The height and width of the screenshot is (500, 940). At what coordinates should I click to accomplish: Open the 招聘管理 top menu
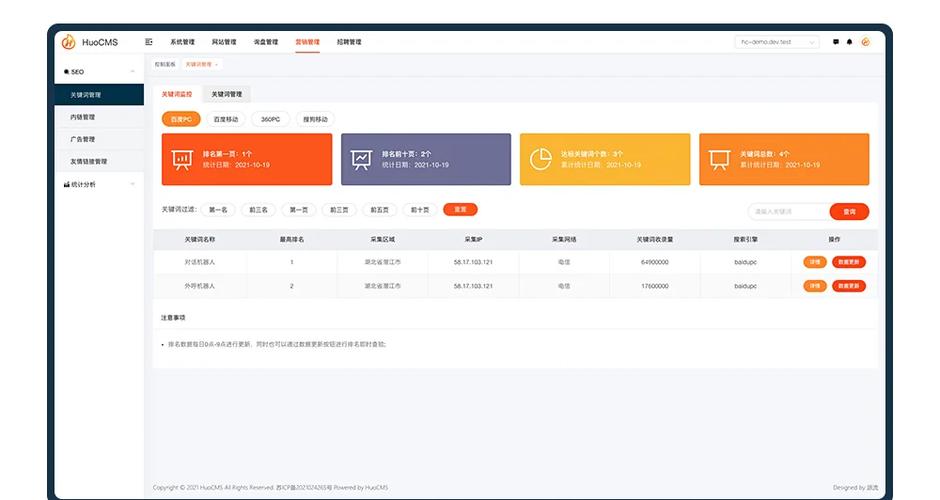click(349, 42)
